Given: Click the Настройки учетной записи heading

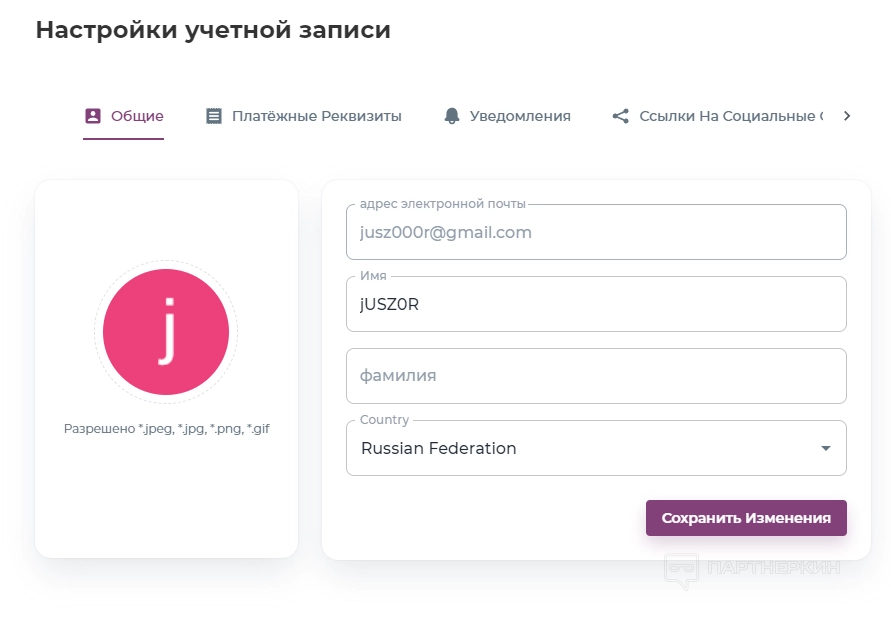Looking at the screenshot, I should (x=213, y=30).
